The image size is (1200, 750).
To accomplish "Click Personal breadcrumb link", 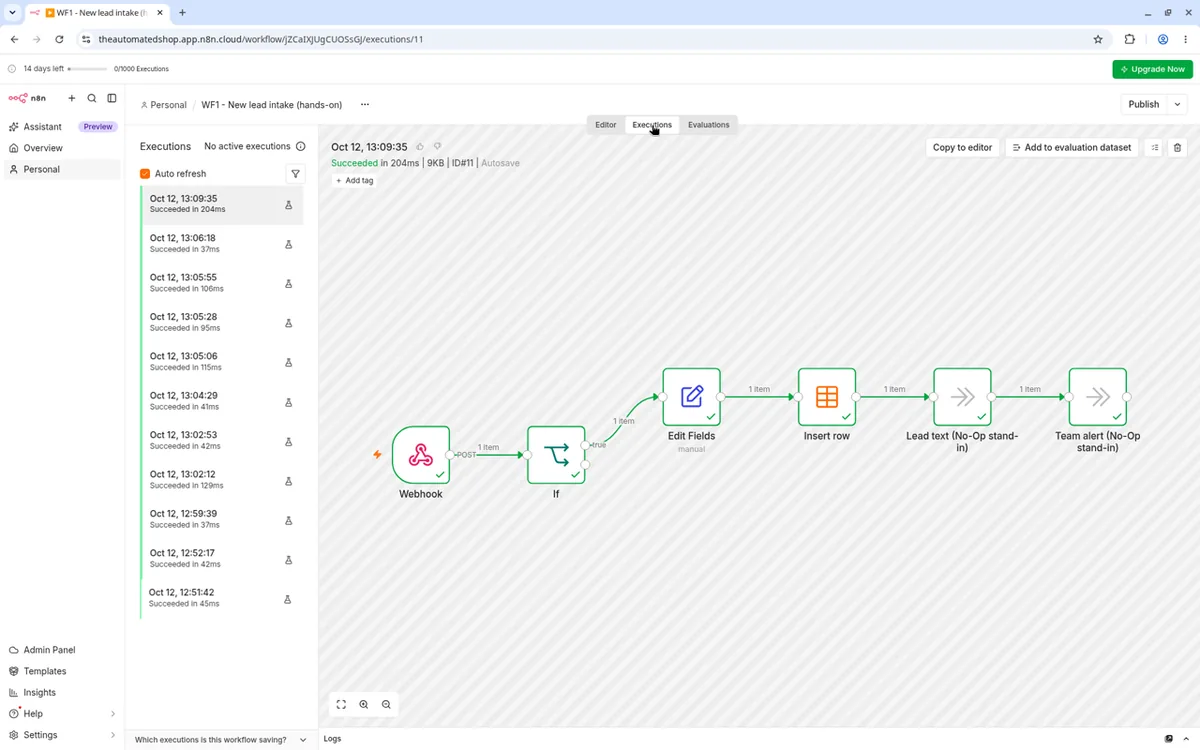I will coord(164,105).
